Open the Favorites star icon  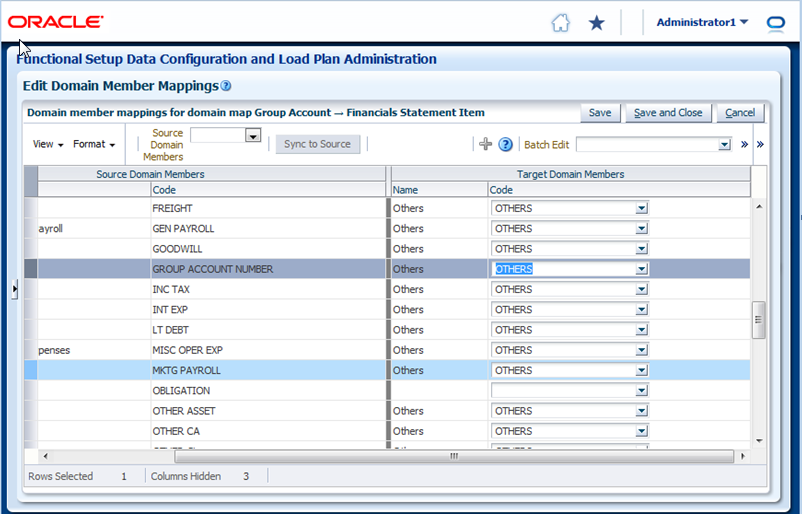click(x=596, y=23)
